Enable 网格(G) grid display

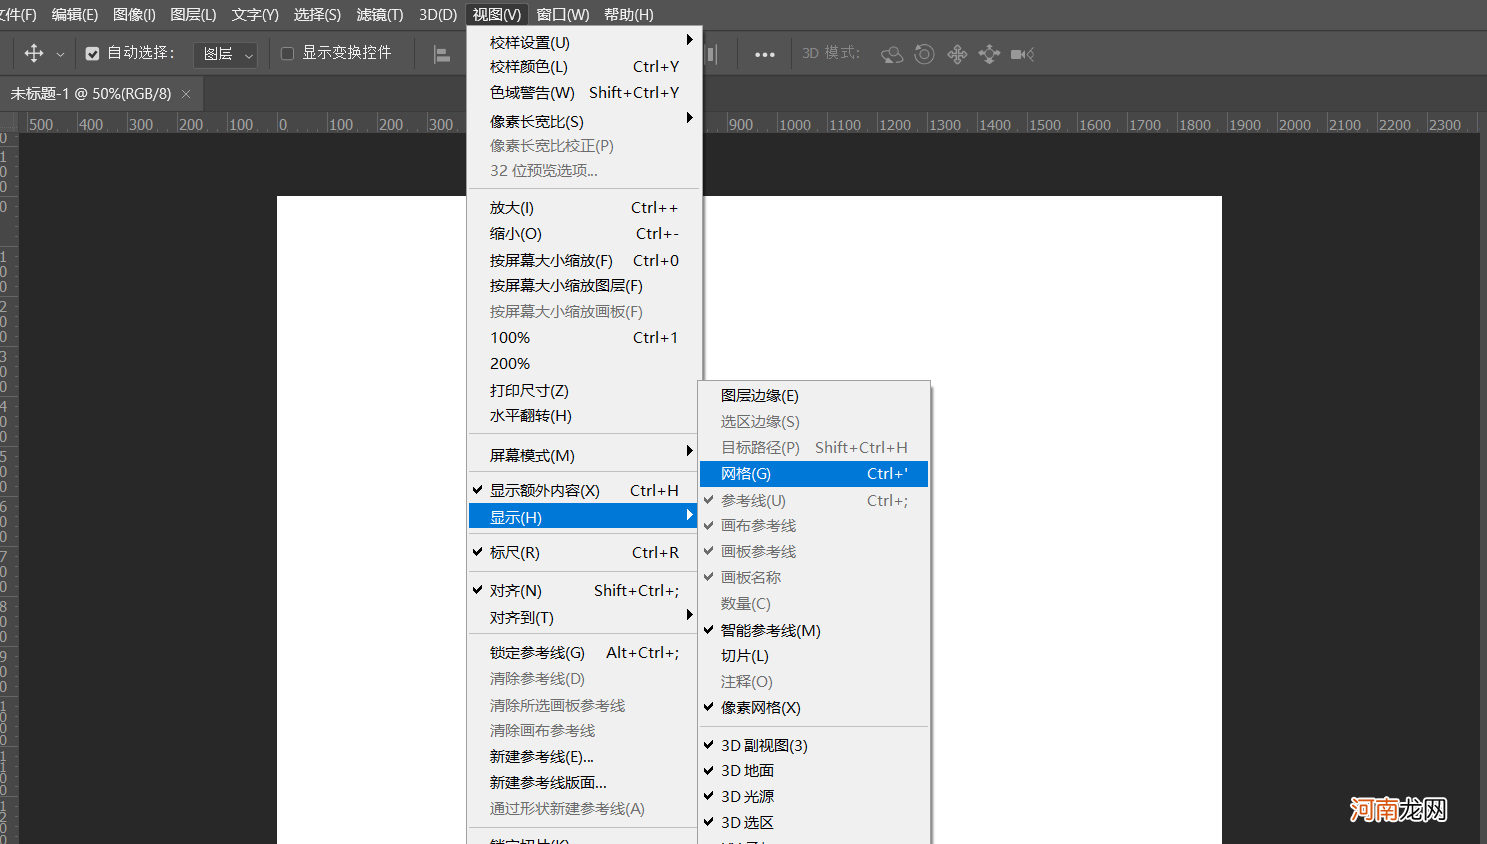(x=814, y=474)
